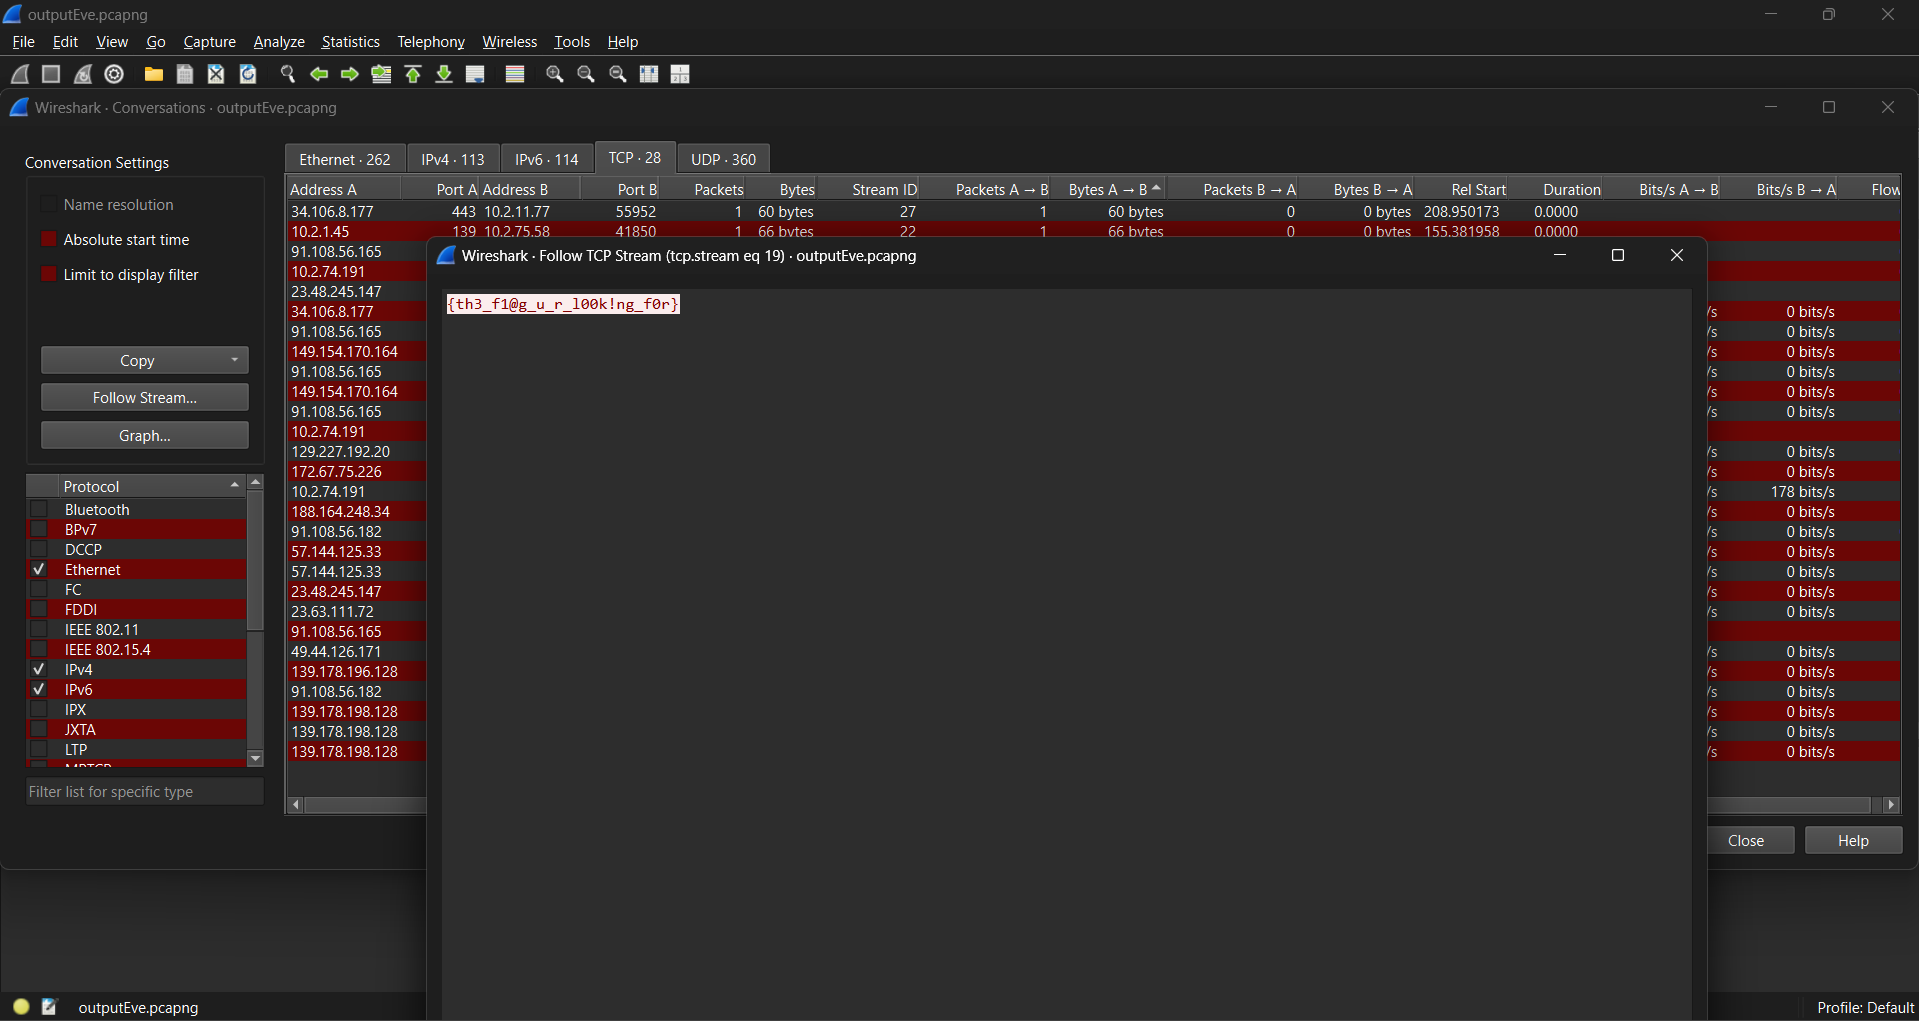Viewport: 1919px width, 1021px height.
Task: Switch to Ethernet · 262 tab
Action: (345, 159)
